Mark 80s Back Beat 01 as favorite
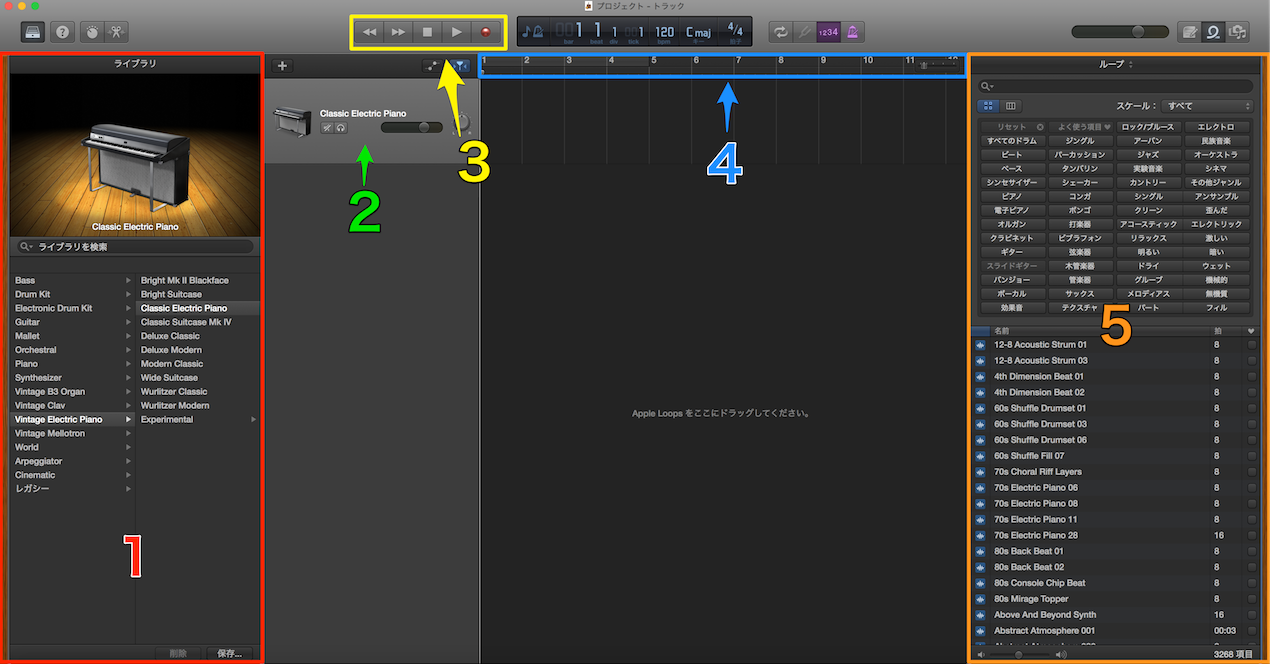 (x=1250, y=551)
